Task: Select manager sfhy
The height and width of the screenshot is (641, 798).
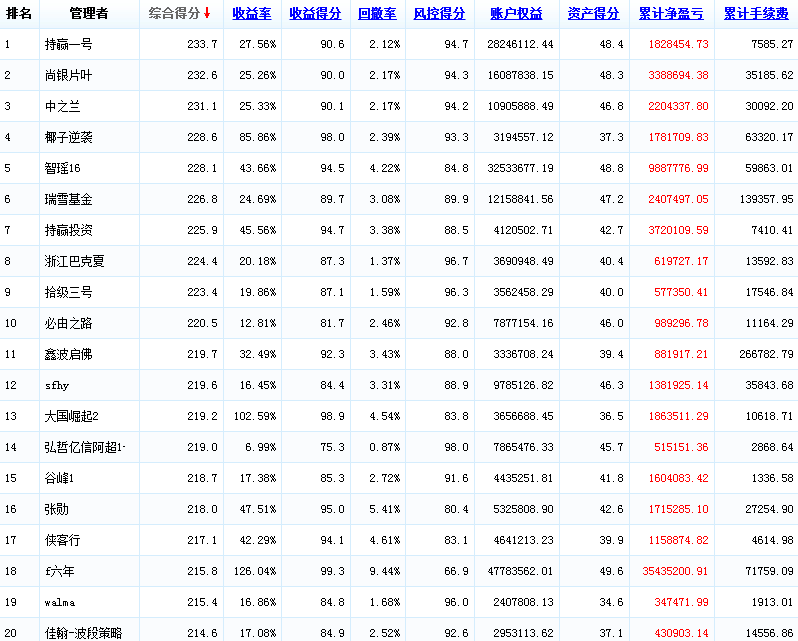Action: click(57, 386)
